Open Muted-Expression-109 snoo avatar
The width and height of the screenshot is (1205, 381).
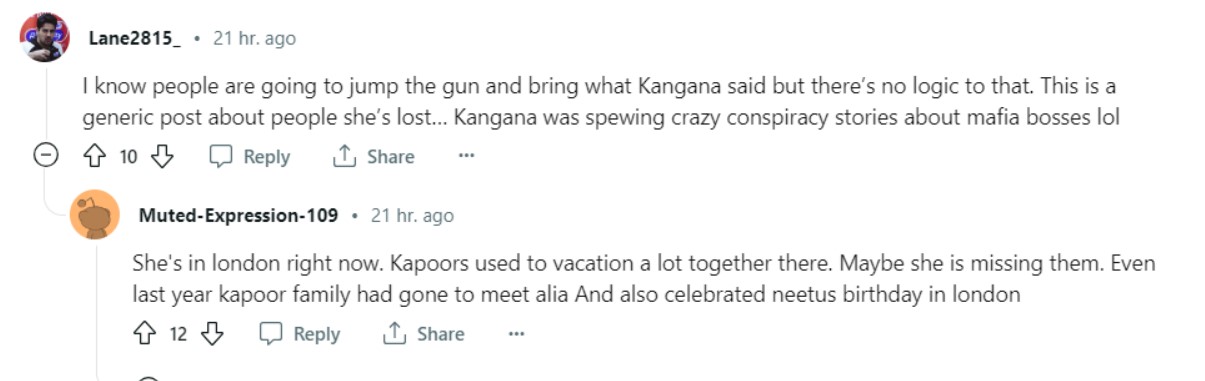click(95, 214)
